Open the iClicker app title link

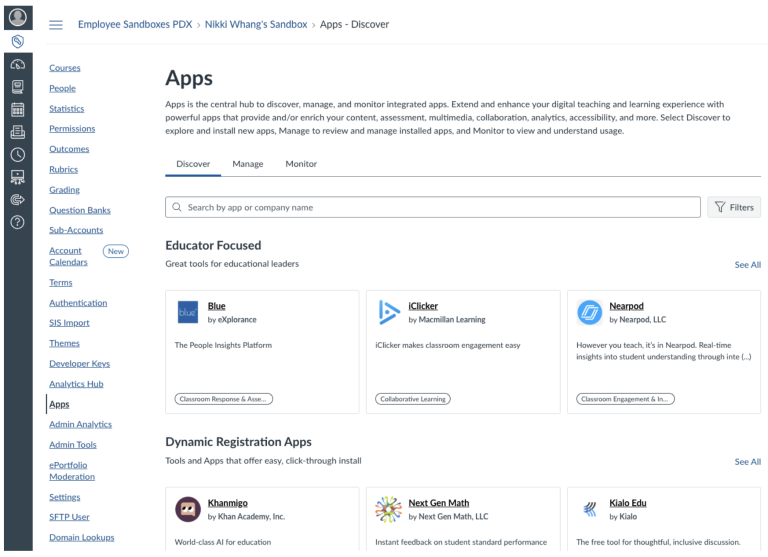[423, 306]
